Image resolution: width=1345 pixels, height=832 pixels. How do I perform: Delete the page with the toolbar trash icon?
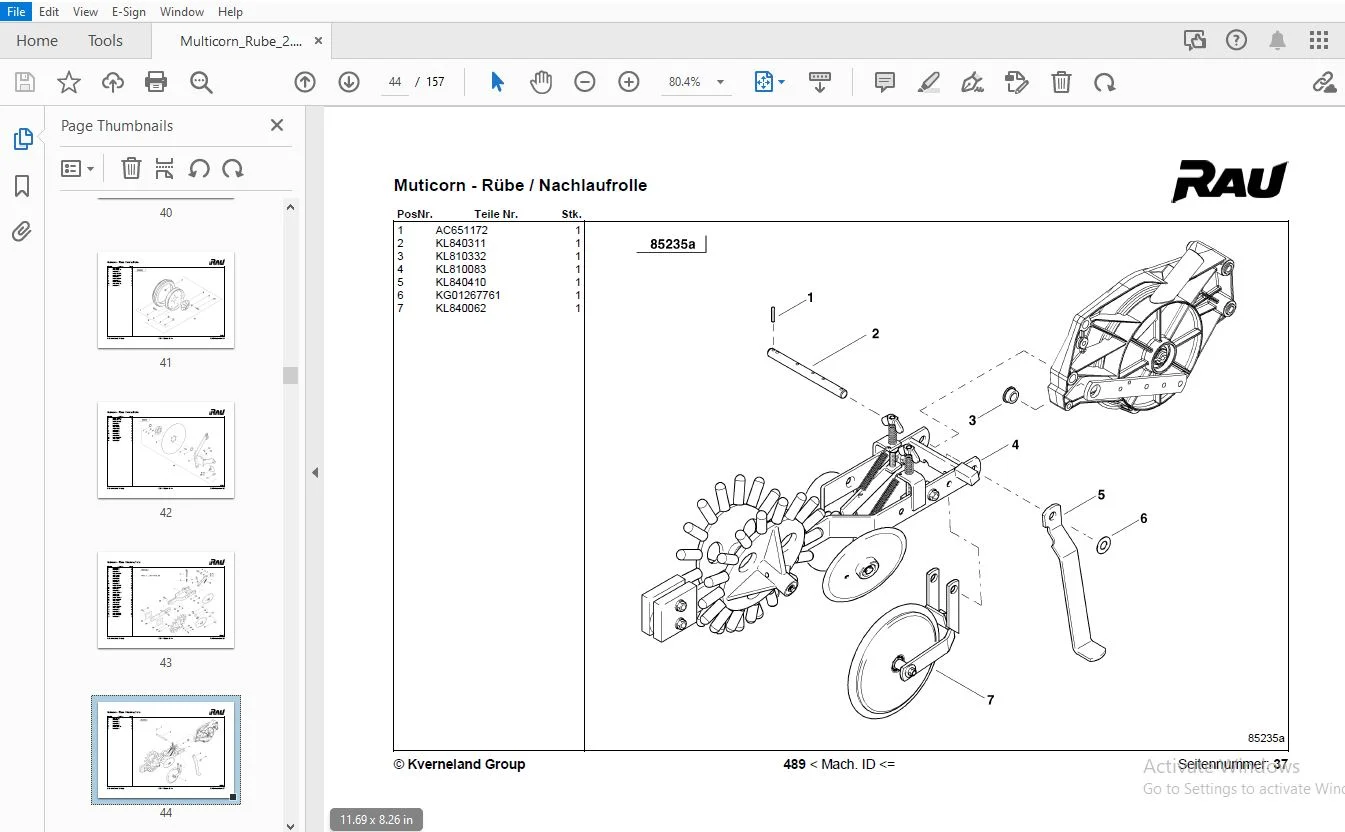(1061, 82)
